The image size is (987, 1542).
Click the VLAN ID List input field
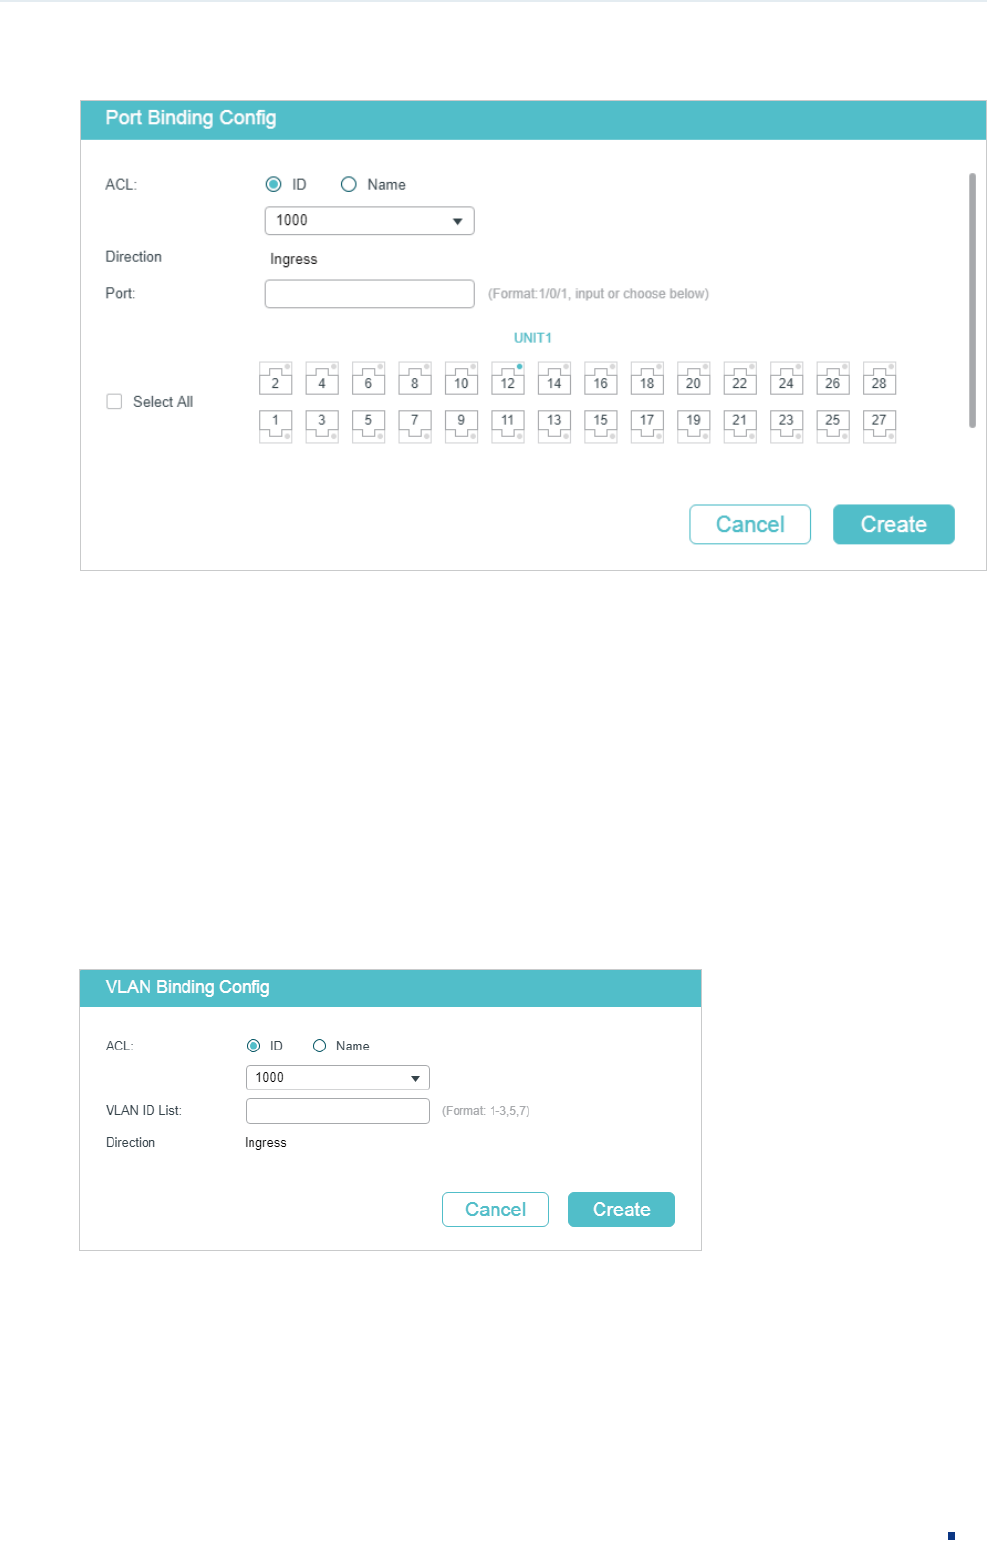click(337, 1111)
